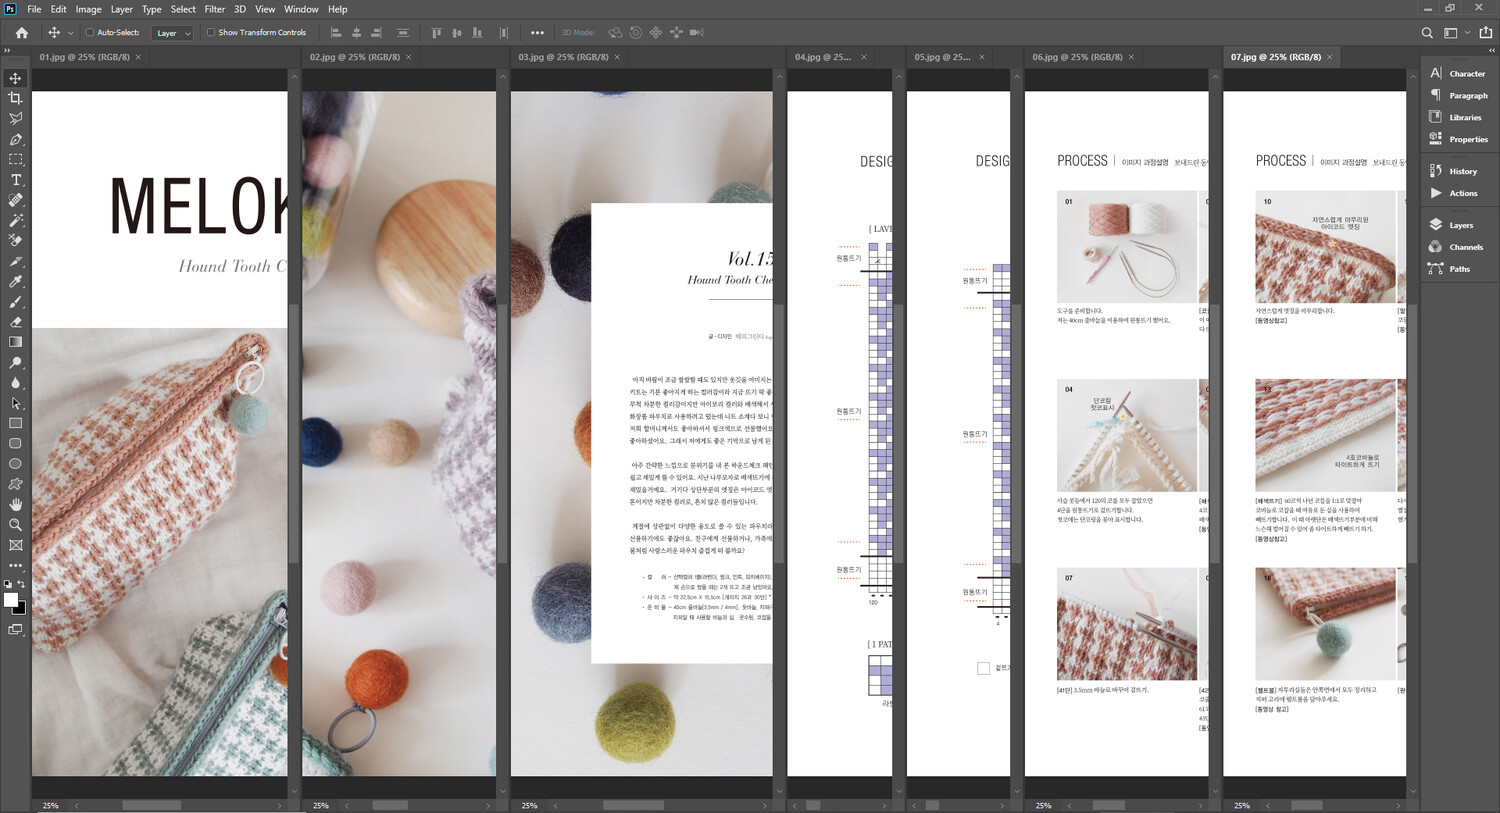Open the Filter menu

[x=214, y=9]
